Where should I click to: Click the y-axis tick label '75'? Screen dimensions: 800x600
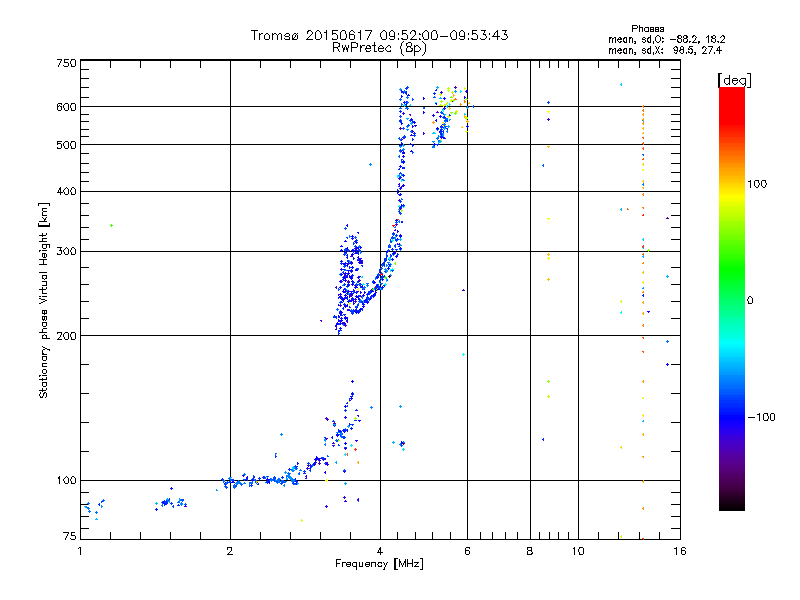click(70, 536)
